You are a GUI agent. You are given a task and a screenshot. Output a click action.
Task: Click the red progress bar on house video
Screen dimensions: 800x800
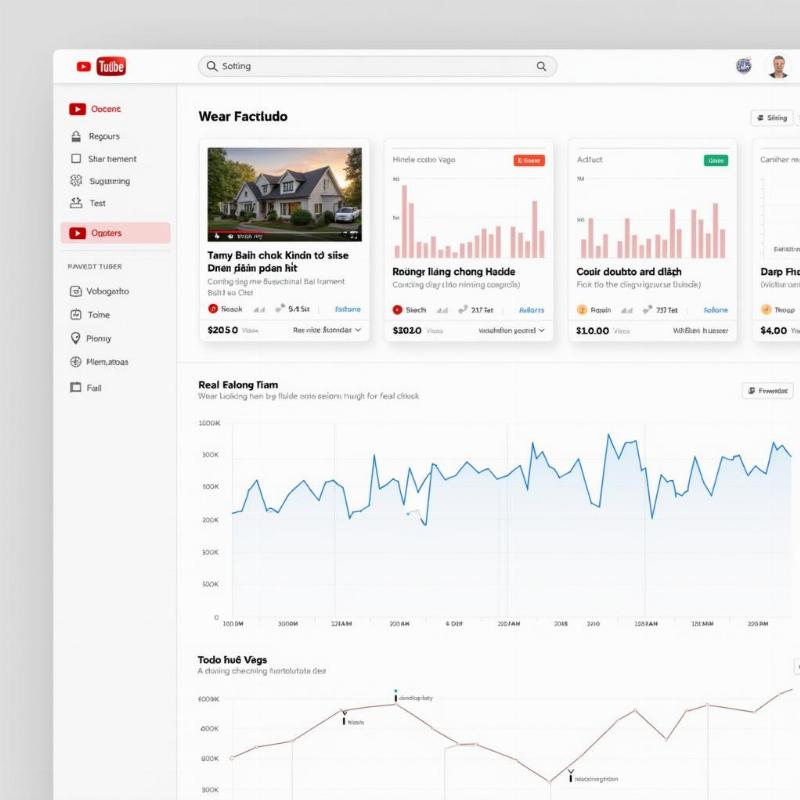click(x=240, y=232)
